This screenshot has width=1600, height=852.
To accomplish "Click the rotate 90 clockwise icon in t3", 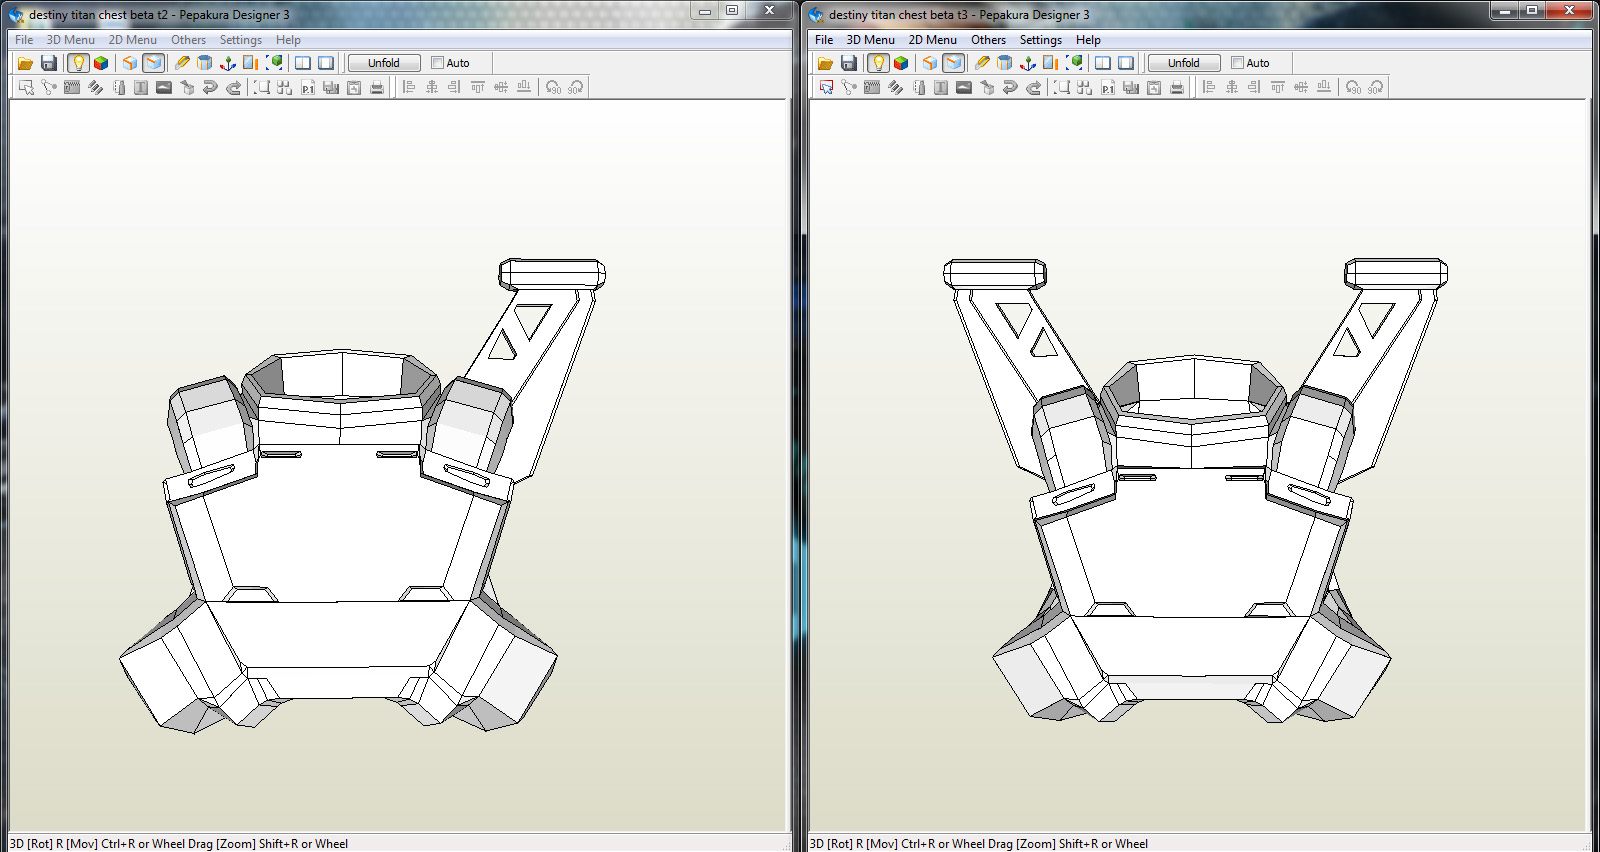I will [1376, 87].
